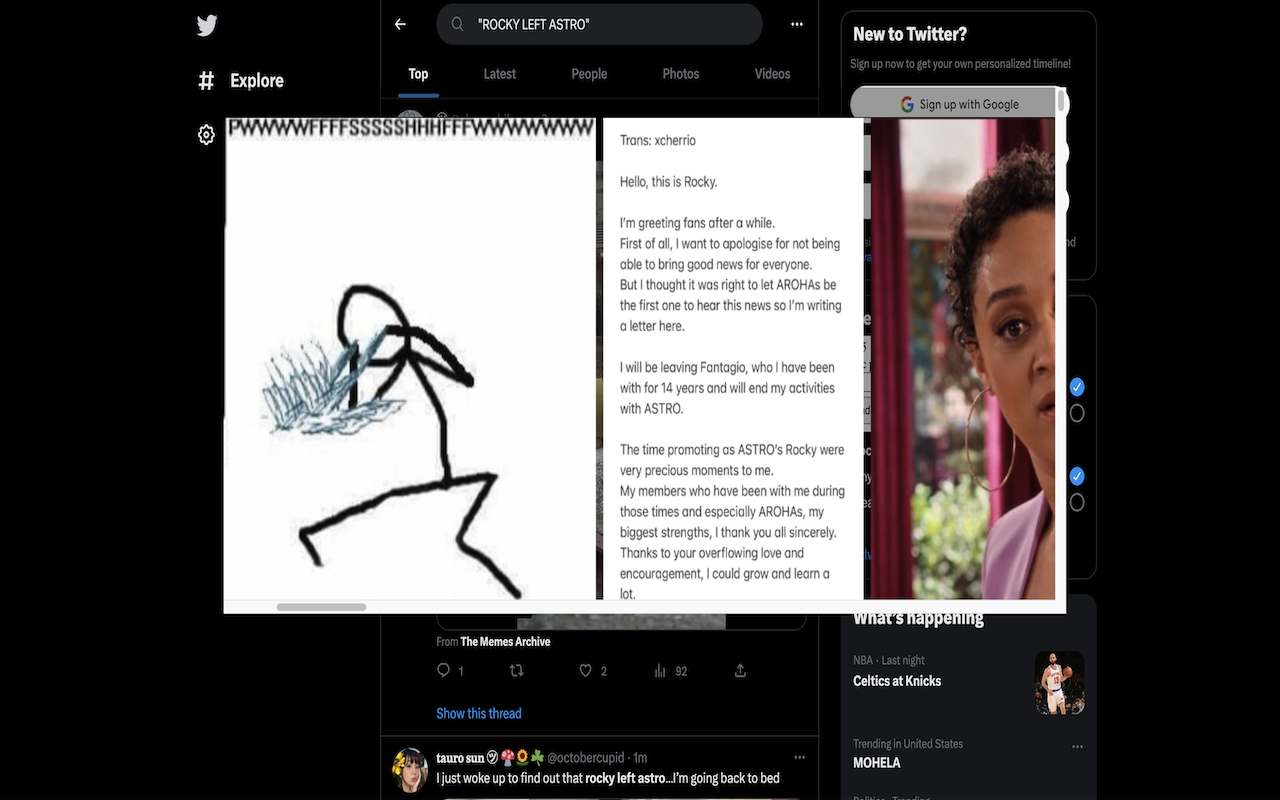This screenshot has height=800, width=1280.
Task: Open the Explore page via hashtag icon
Action: click(x=206, y=81)
